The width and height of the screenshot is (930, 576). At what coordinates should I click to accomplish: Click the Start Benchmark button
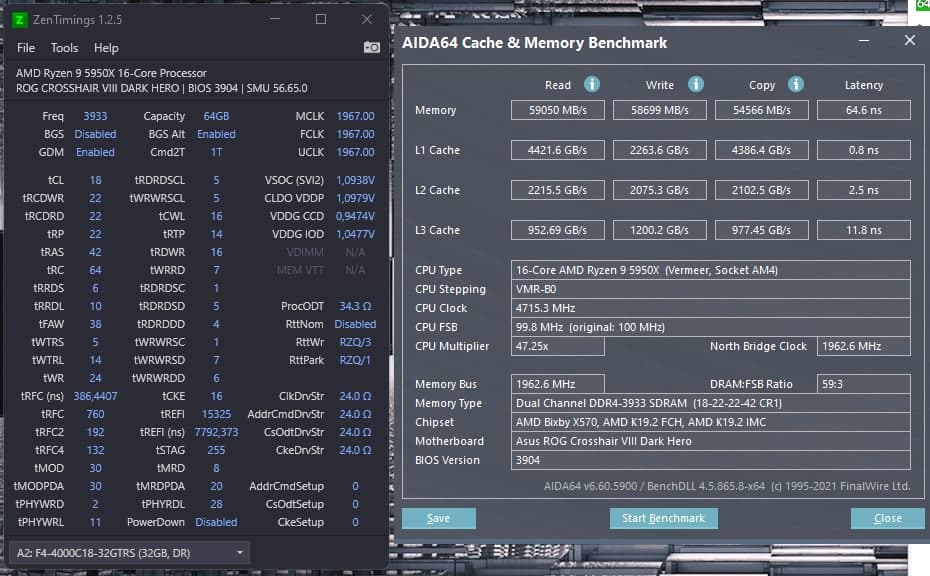pyautogui.click(x=663, y=518)
